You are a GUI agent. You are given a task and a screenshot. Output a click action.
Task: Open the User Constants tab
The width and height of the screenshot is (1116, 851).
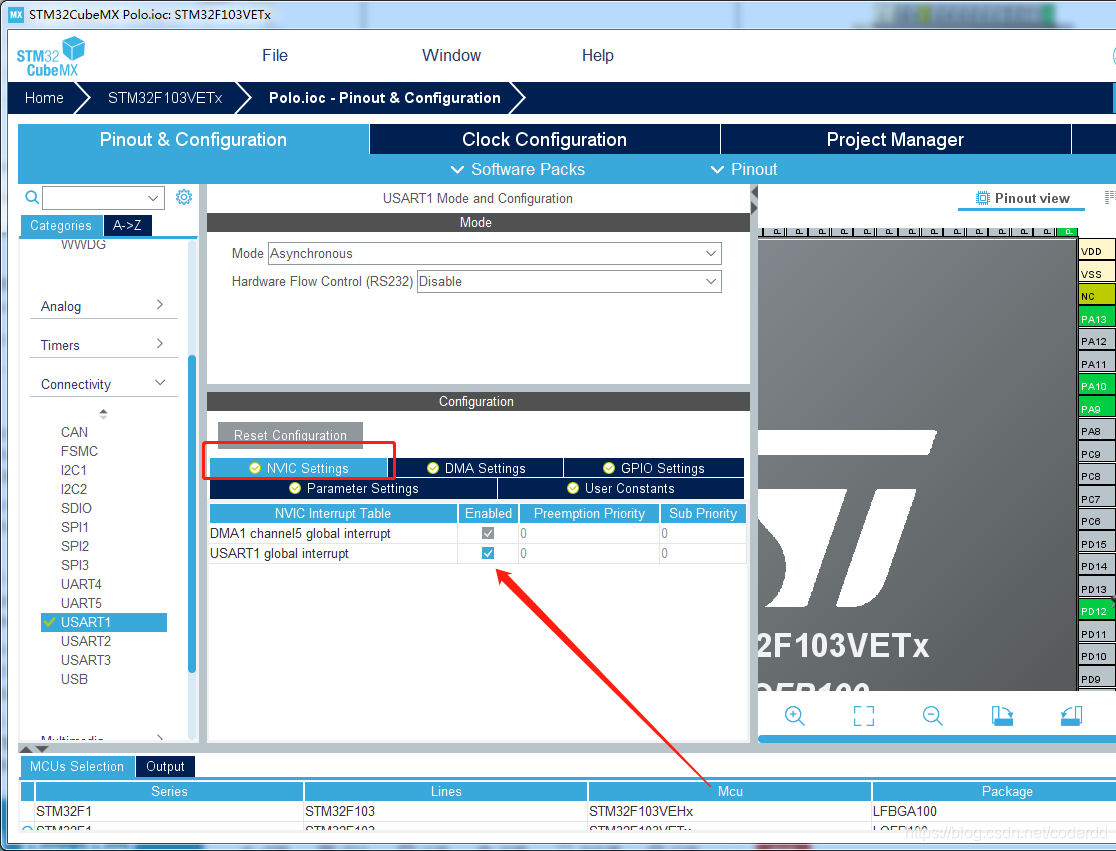[x=621, y=488]
